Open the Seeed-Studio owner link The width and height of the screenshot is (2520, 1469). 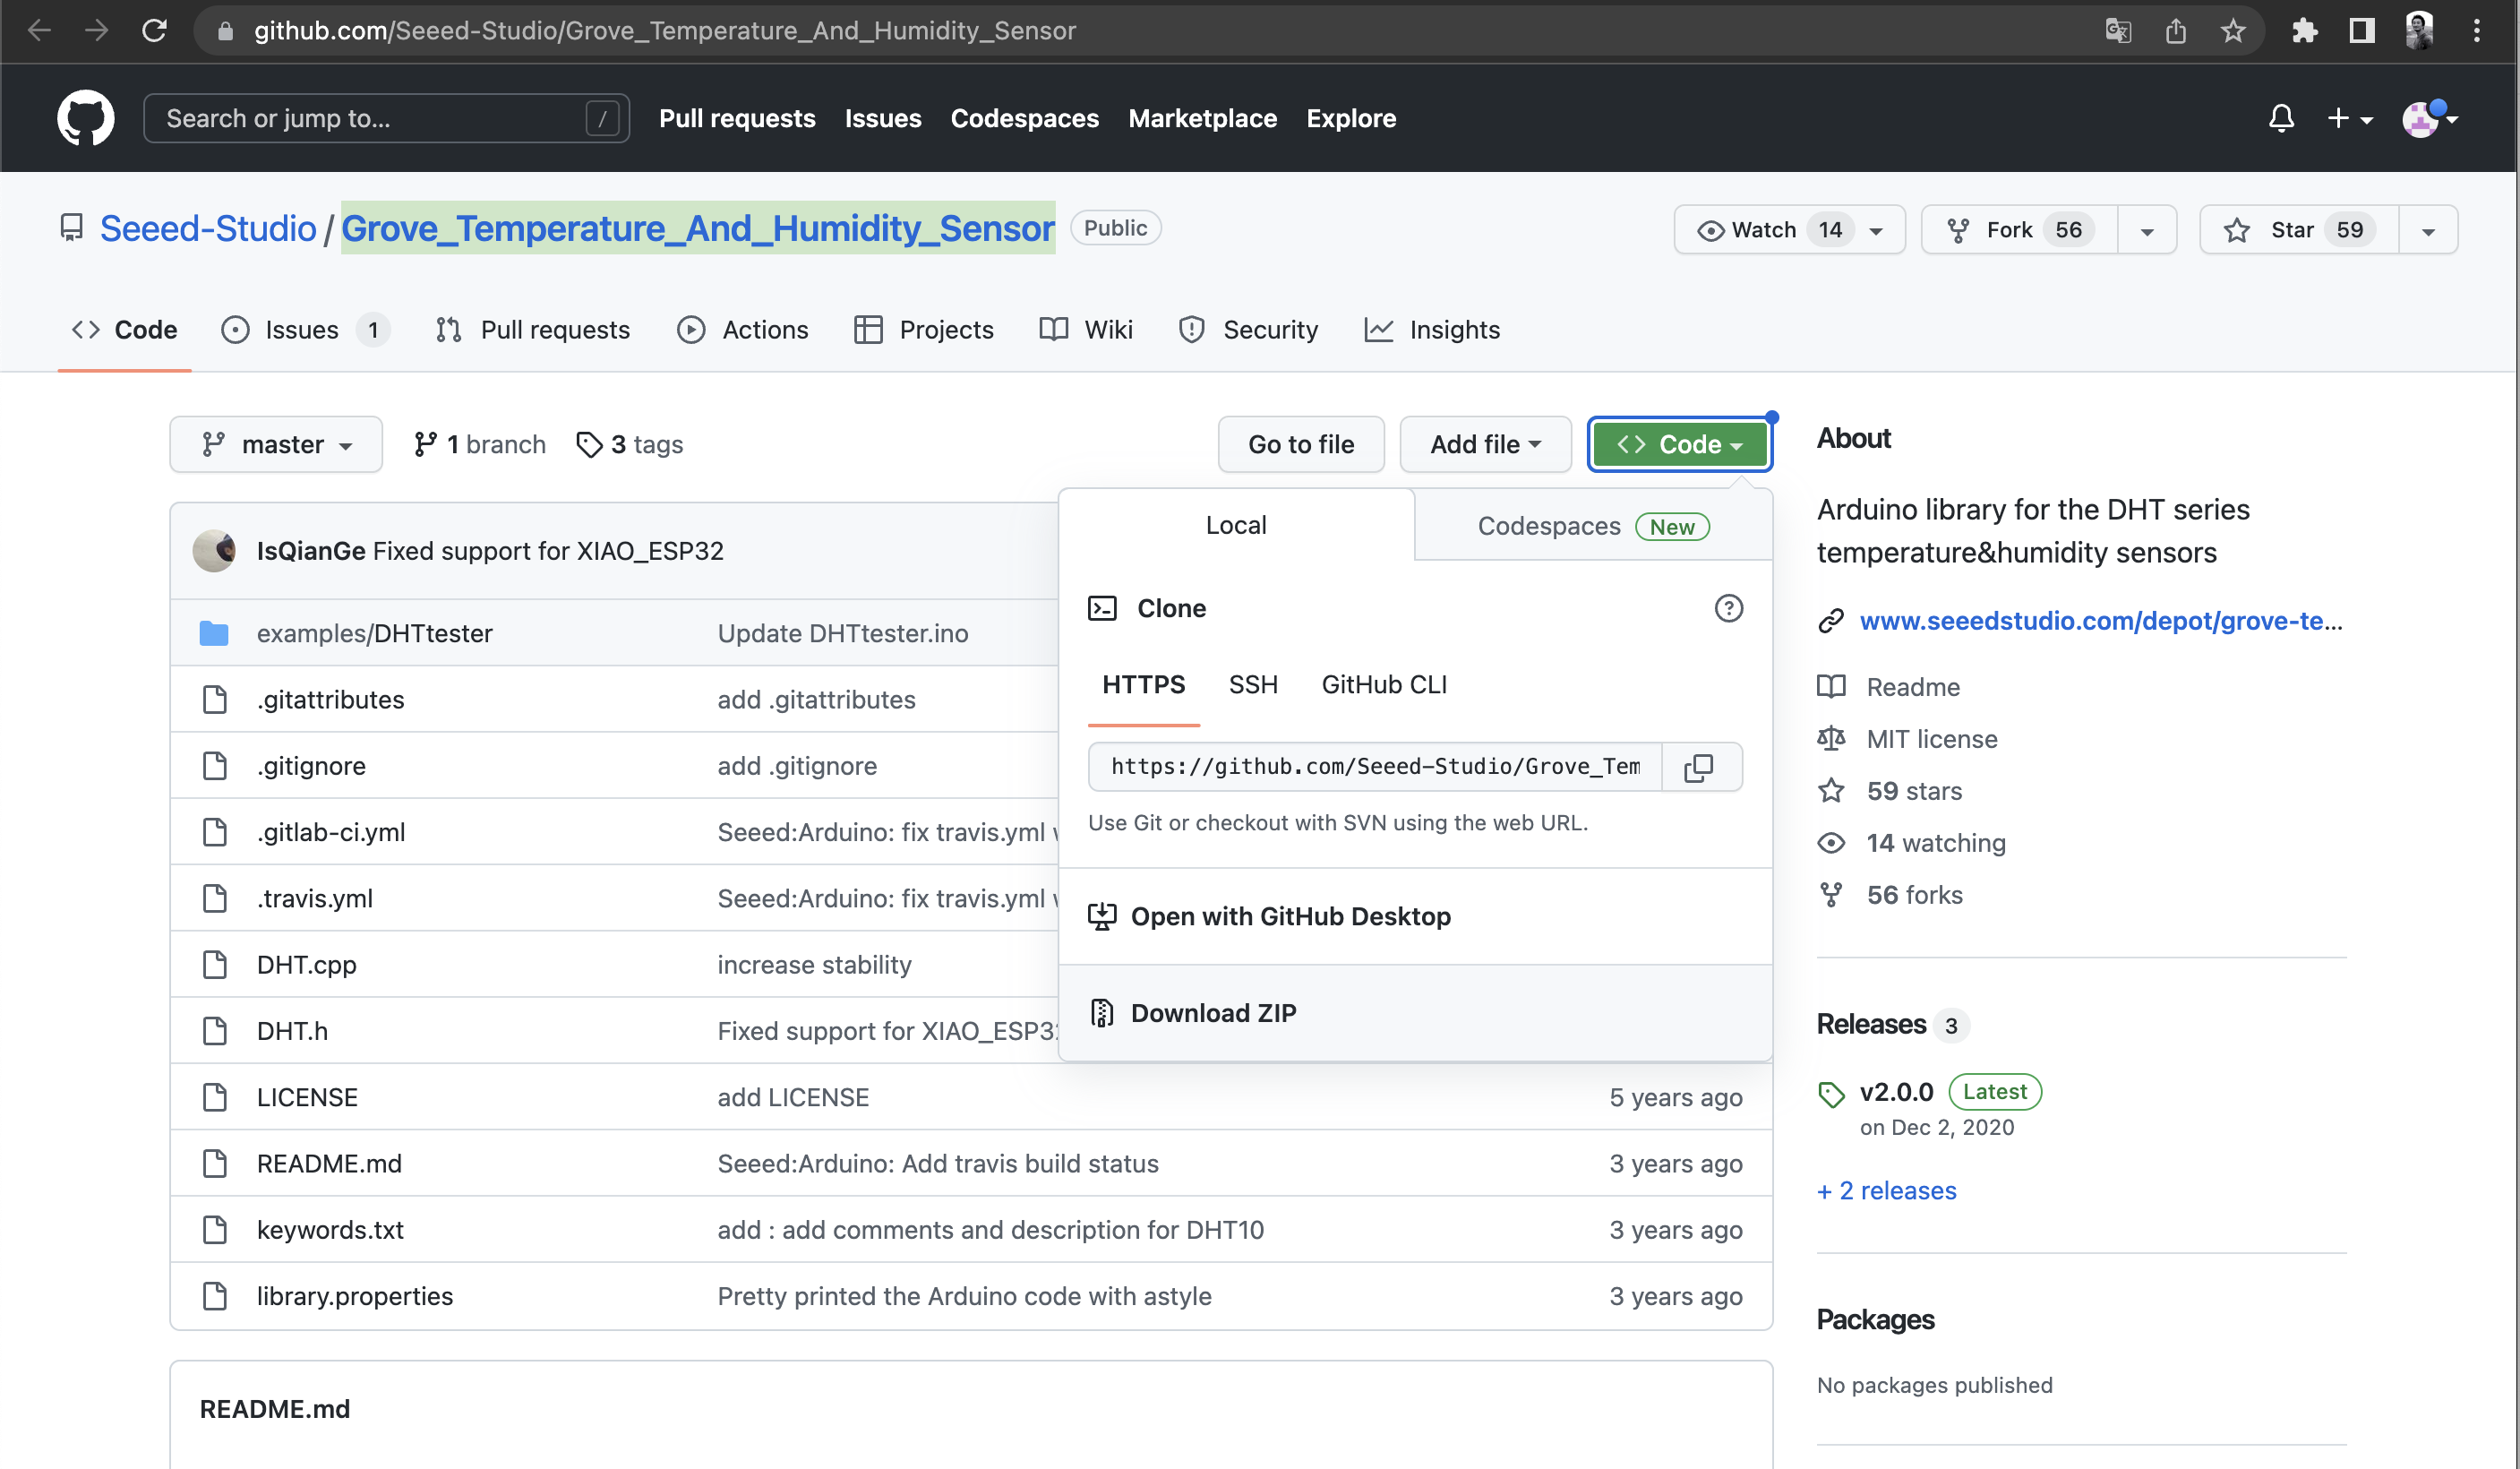click(x=208, y=229)
